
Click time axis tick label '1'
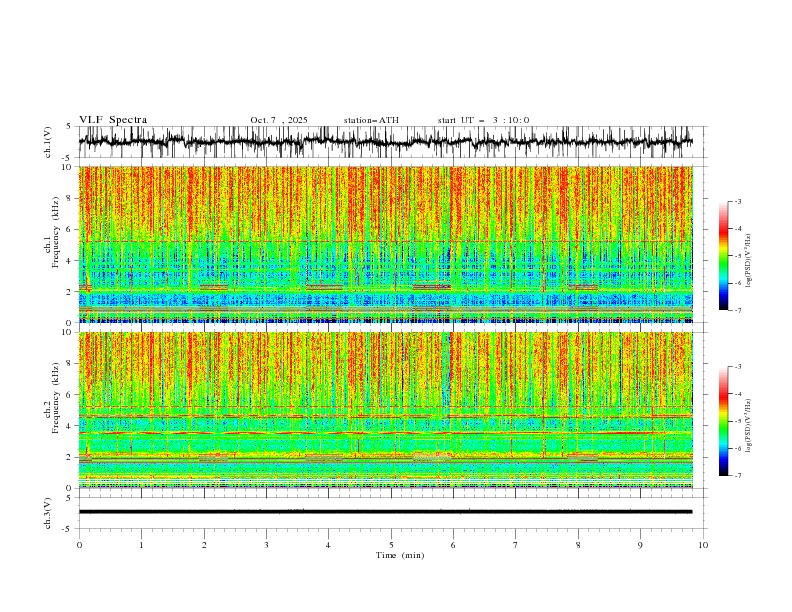pos(141,545)
